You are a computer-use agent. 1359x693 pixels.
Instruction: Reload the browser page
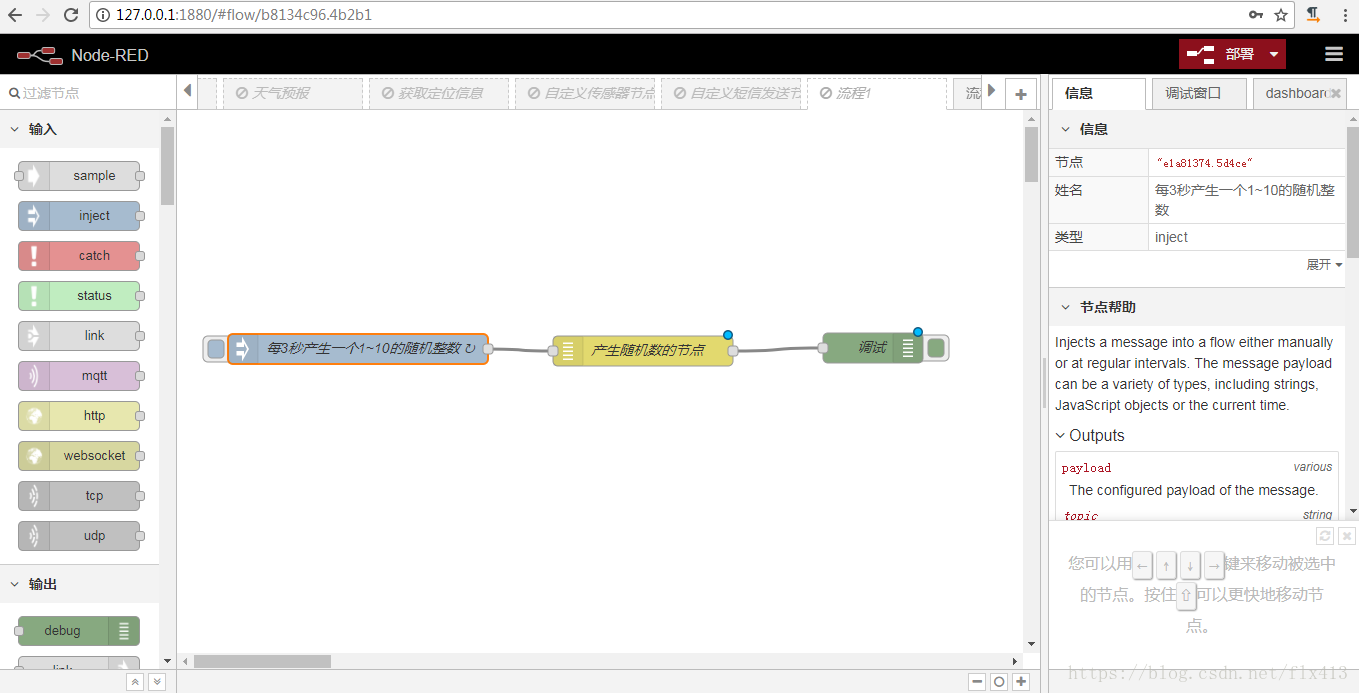click(x=71, y=15)
